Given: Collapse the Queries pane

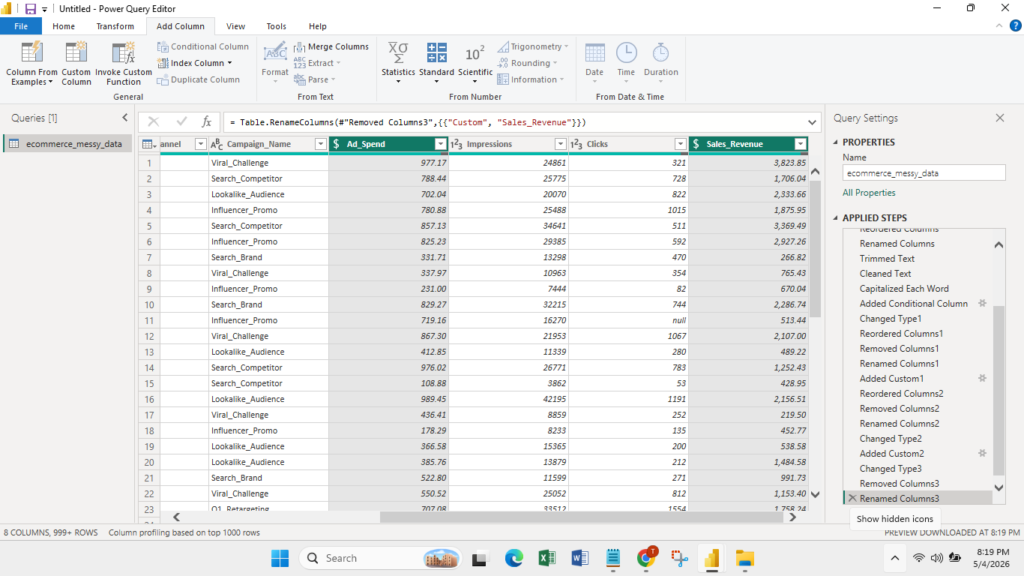Looking at the screenshot, I should [125, 118].
